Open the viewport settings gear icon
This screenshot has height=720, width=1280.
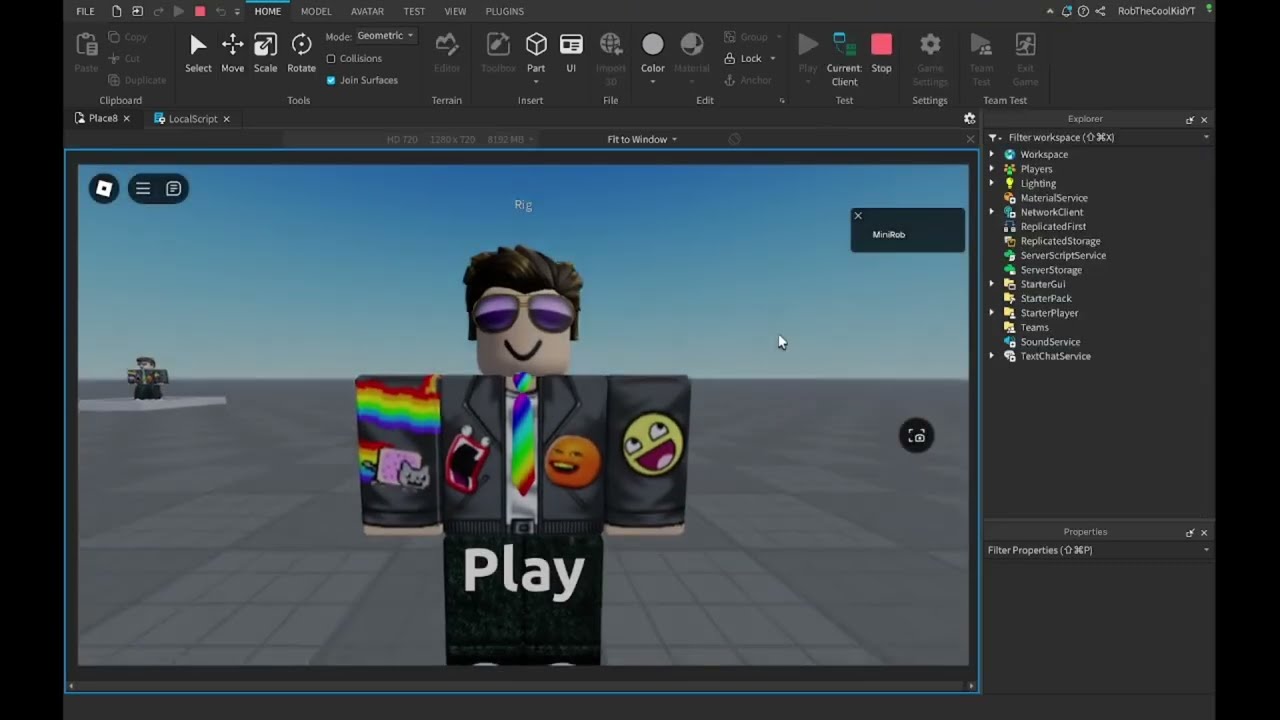969,118
